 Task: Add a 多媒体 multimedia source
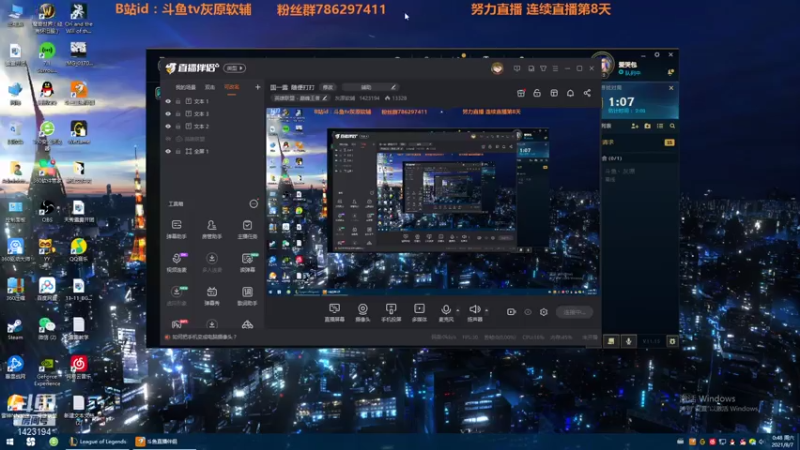(x=419, y=312)
